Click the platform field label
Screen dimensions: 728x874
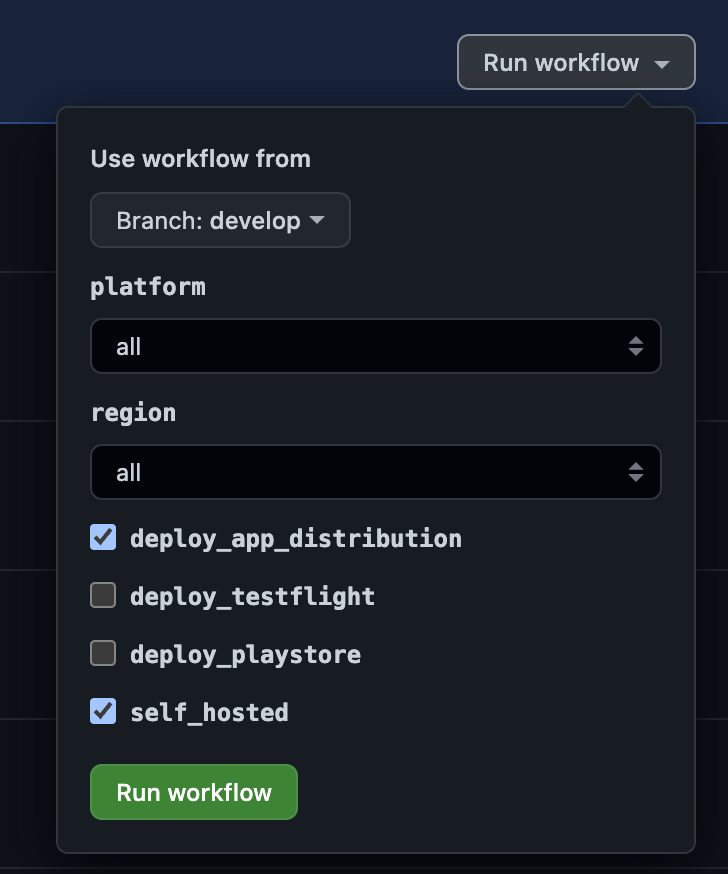(x=148, y=287)
